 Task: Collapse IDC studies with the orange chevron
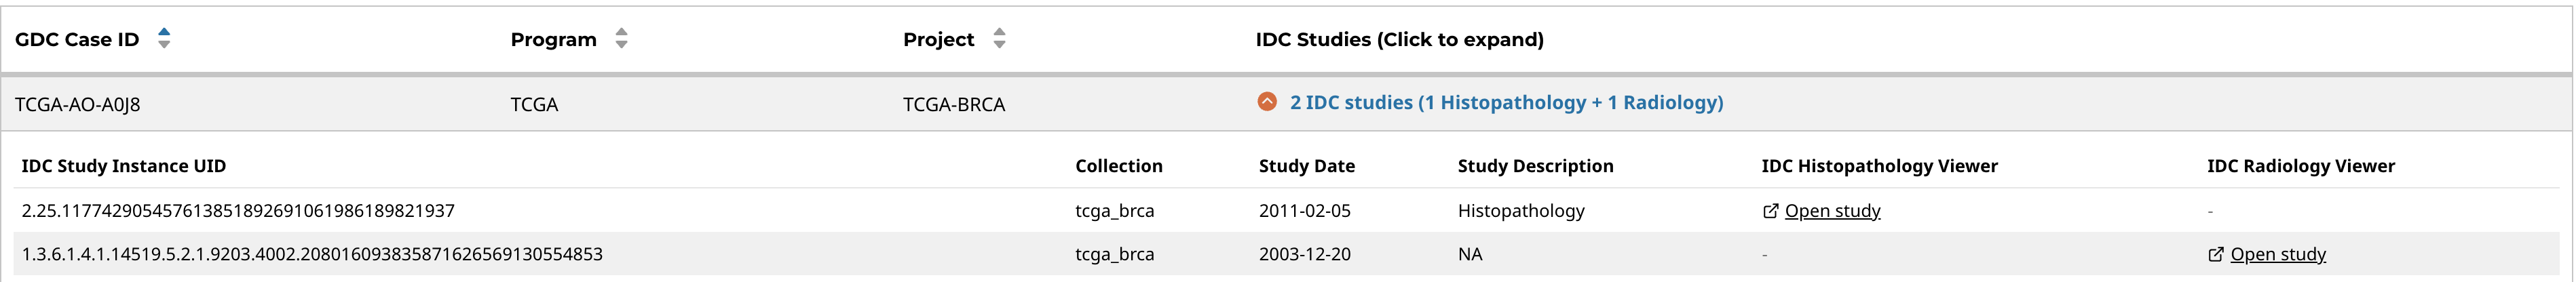pyautogui.click(x=1266, y=102)
